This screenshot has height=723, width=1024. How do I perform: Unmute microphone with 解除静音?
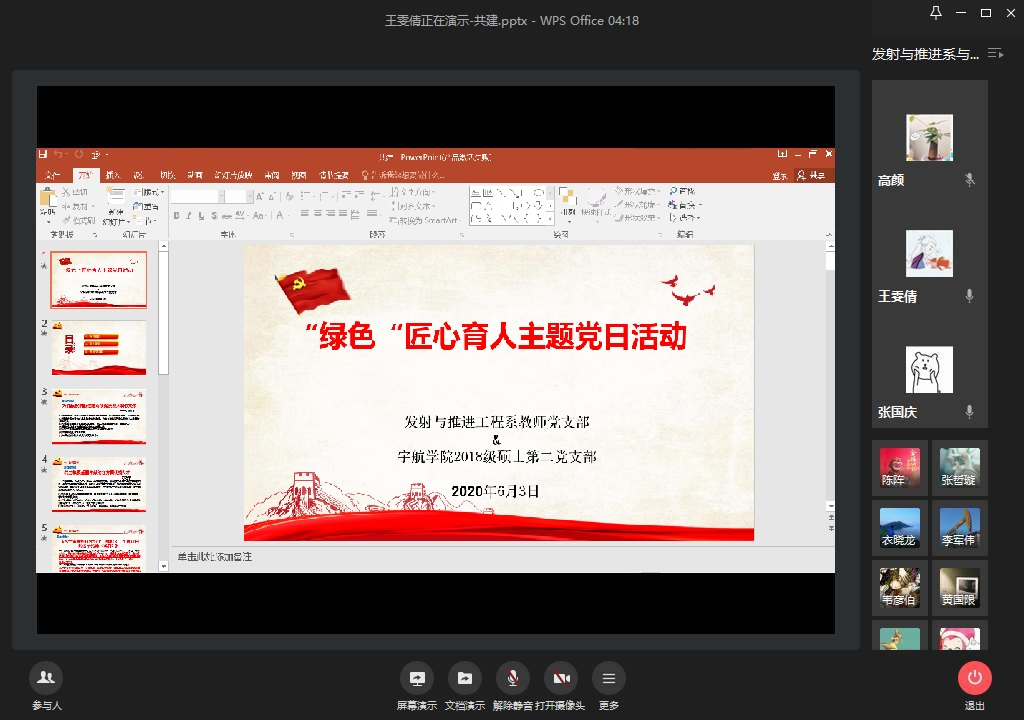pyautogui.click(x=513, y=678)
